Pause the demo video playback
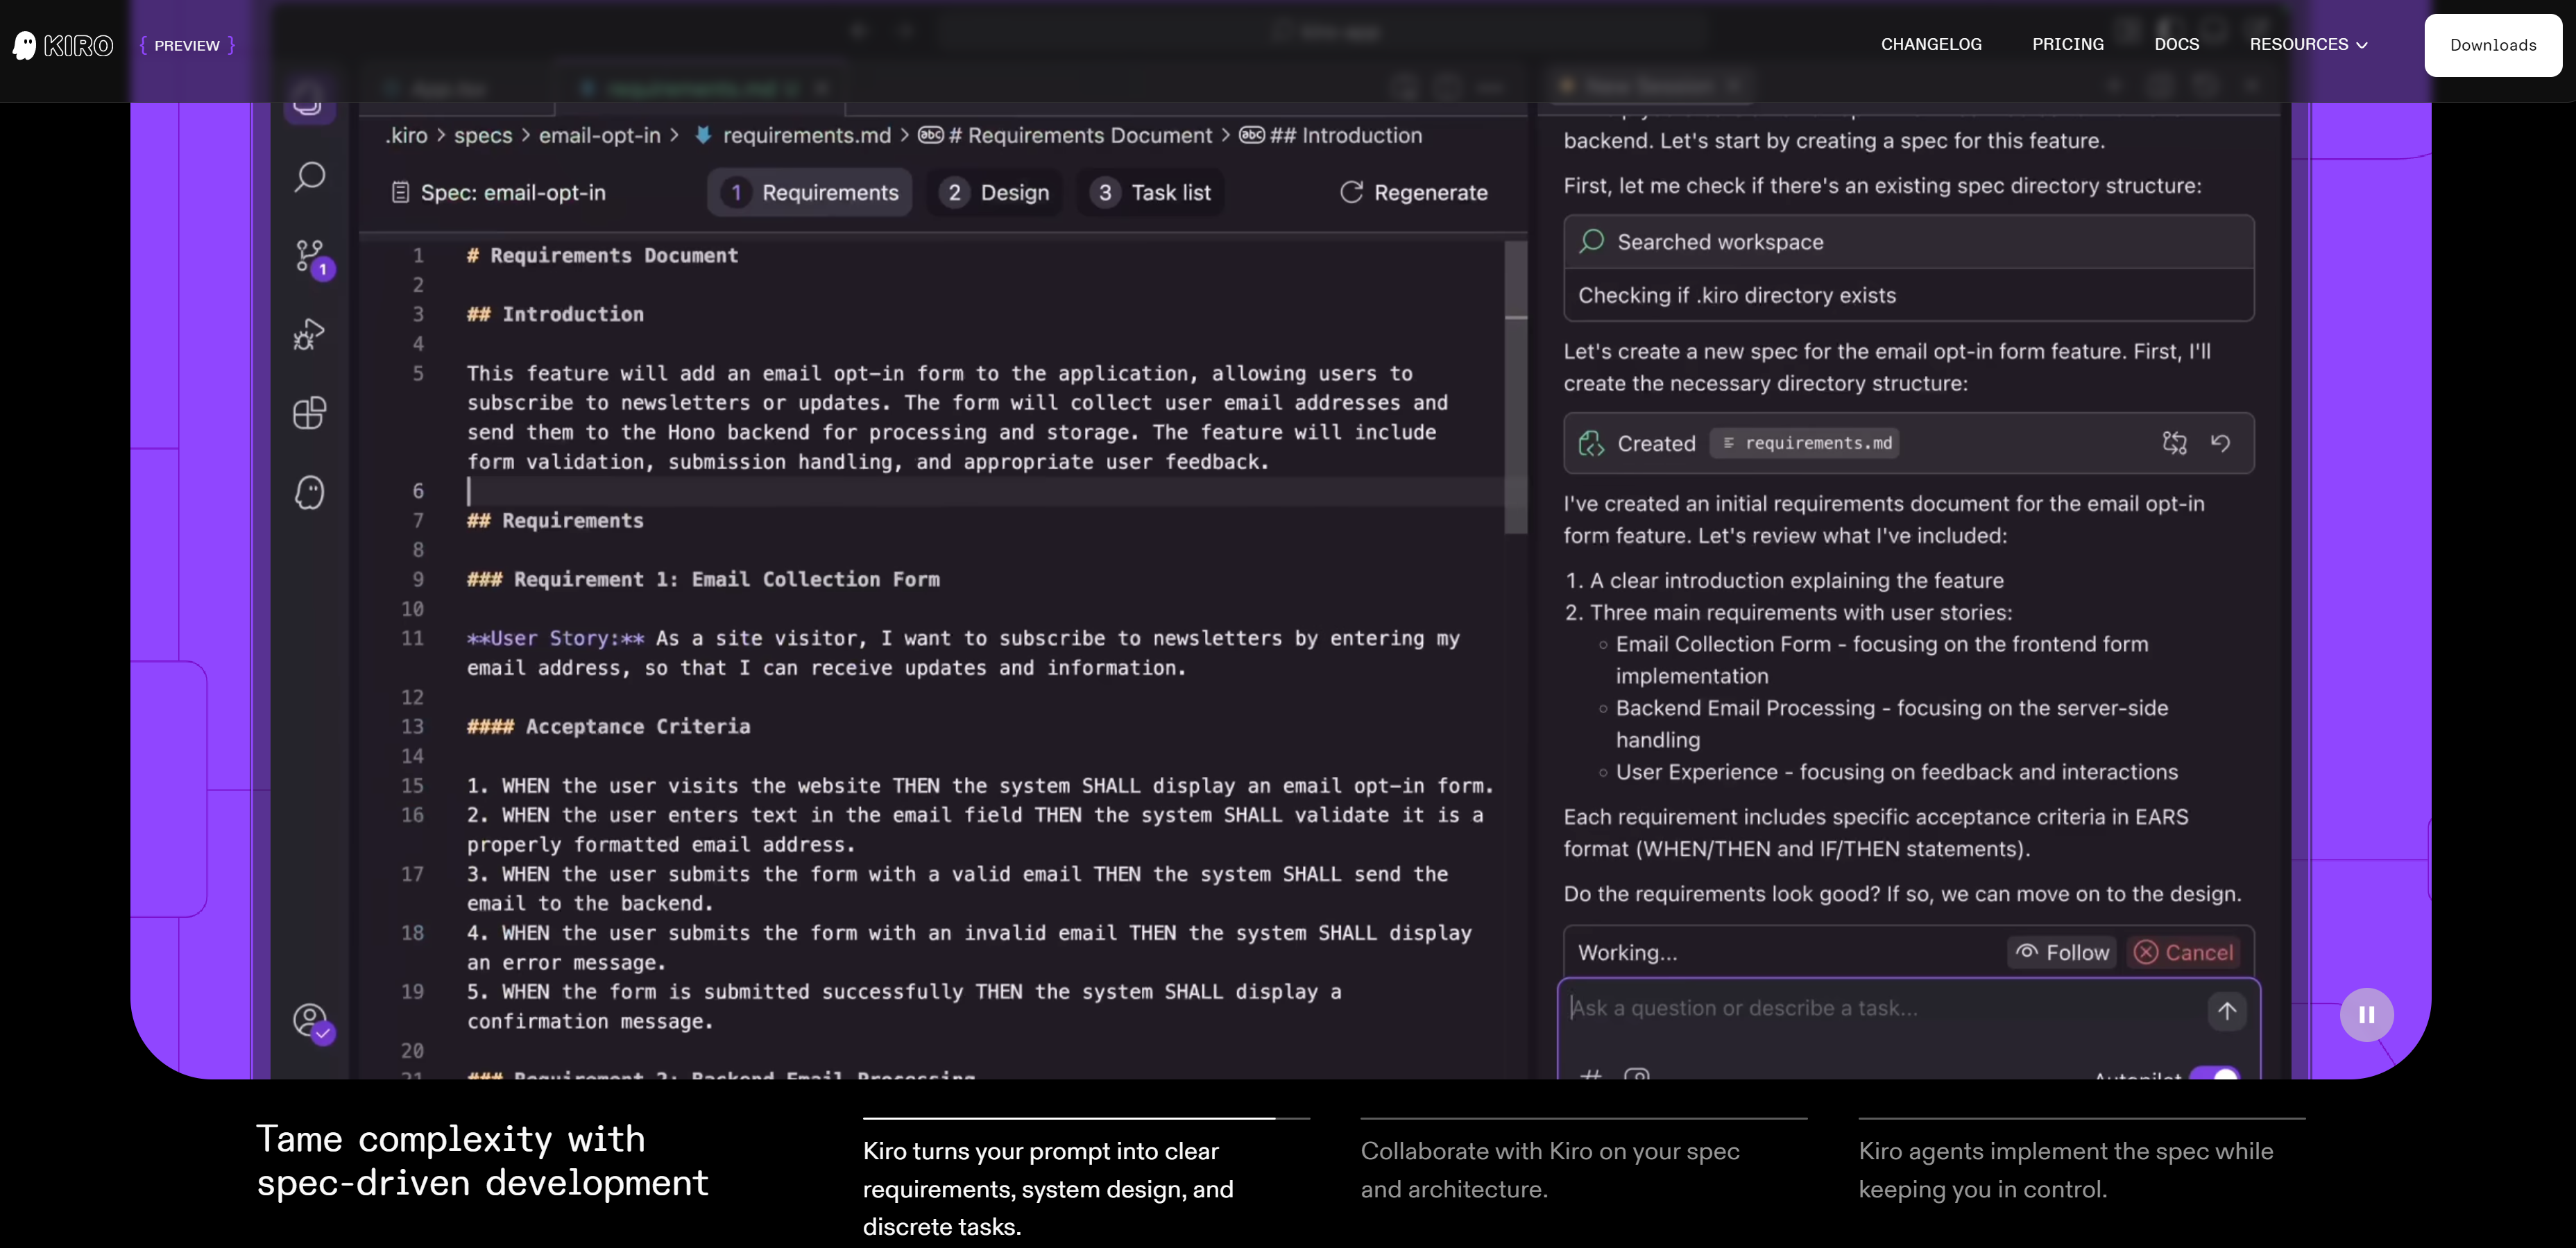Image resolution: width=2576 pixels, height=1248 pixels. (2366, 1014)
